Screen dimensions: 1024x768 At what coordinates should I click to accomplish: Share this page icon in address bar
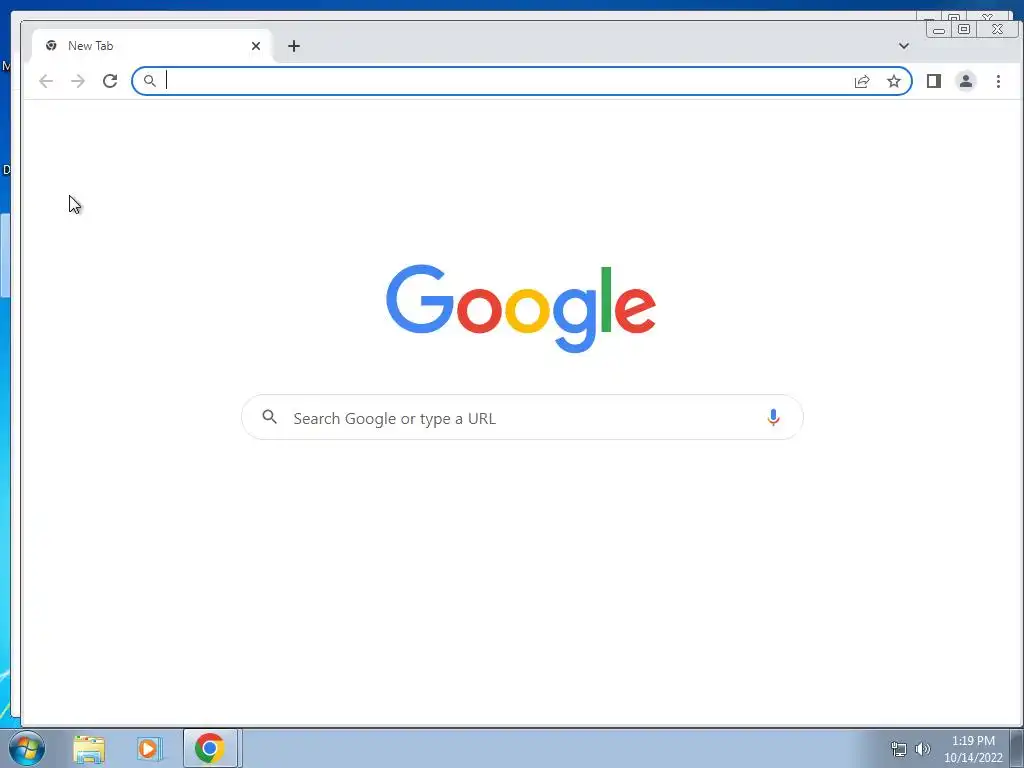click(862, 81)
